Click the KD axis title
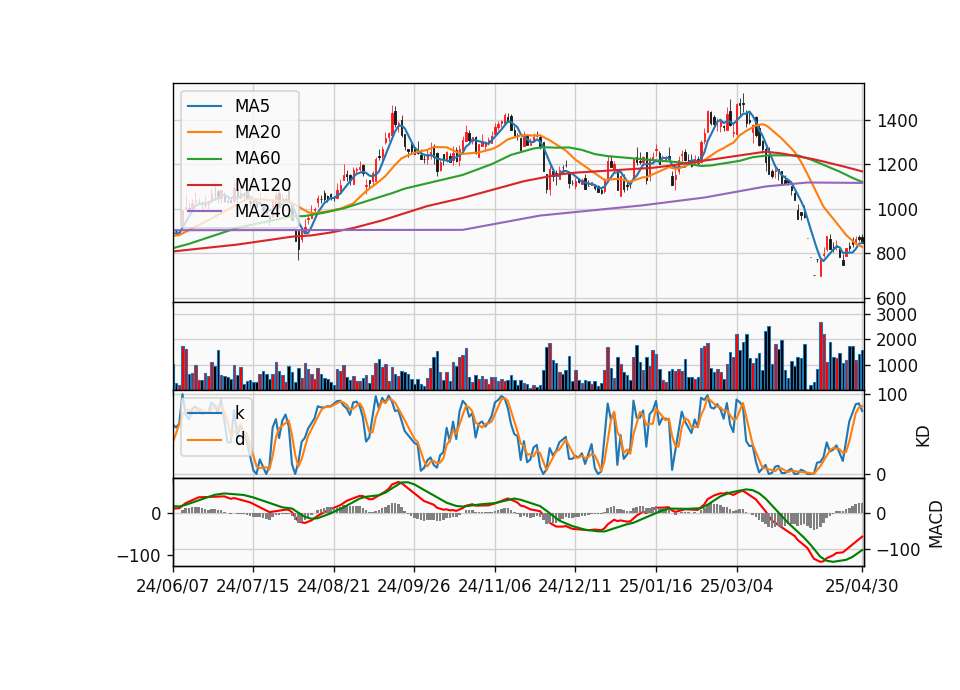The height and width of the screenshot is (690, 960). click(x=923, y=436)
